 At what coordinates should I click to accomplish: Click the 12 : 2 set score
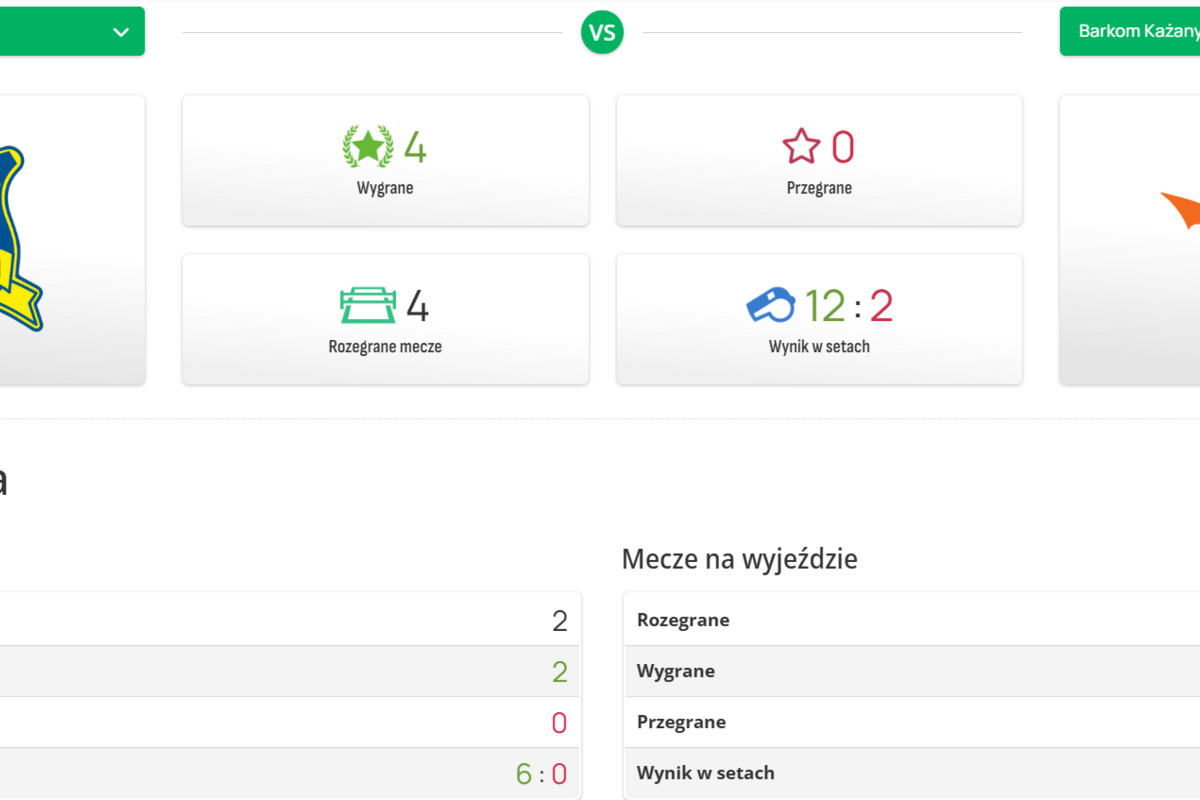click(x=849, y=306)
